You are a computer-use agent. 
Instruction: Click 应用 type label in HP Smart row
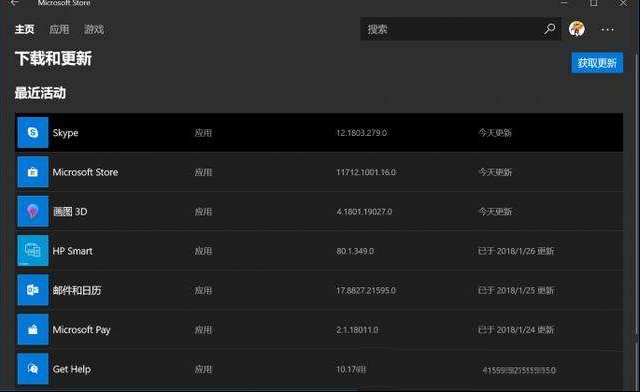click(x=203, y=251)
